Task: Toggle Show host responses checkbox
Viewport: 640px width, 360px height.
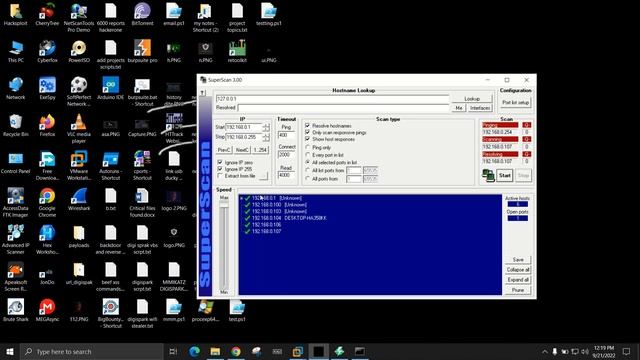Action: (307, 139)
